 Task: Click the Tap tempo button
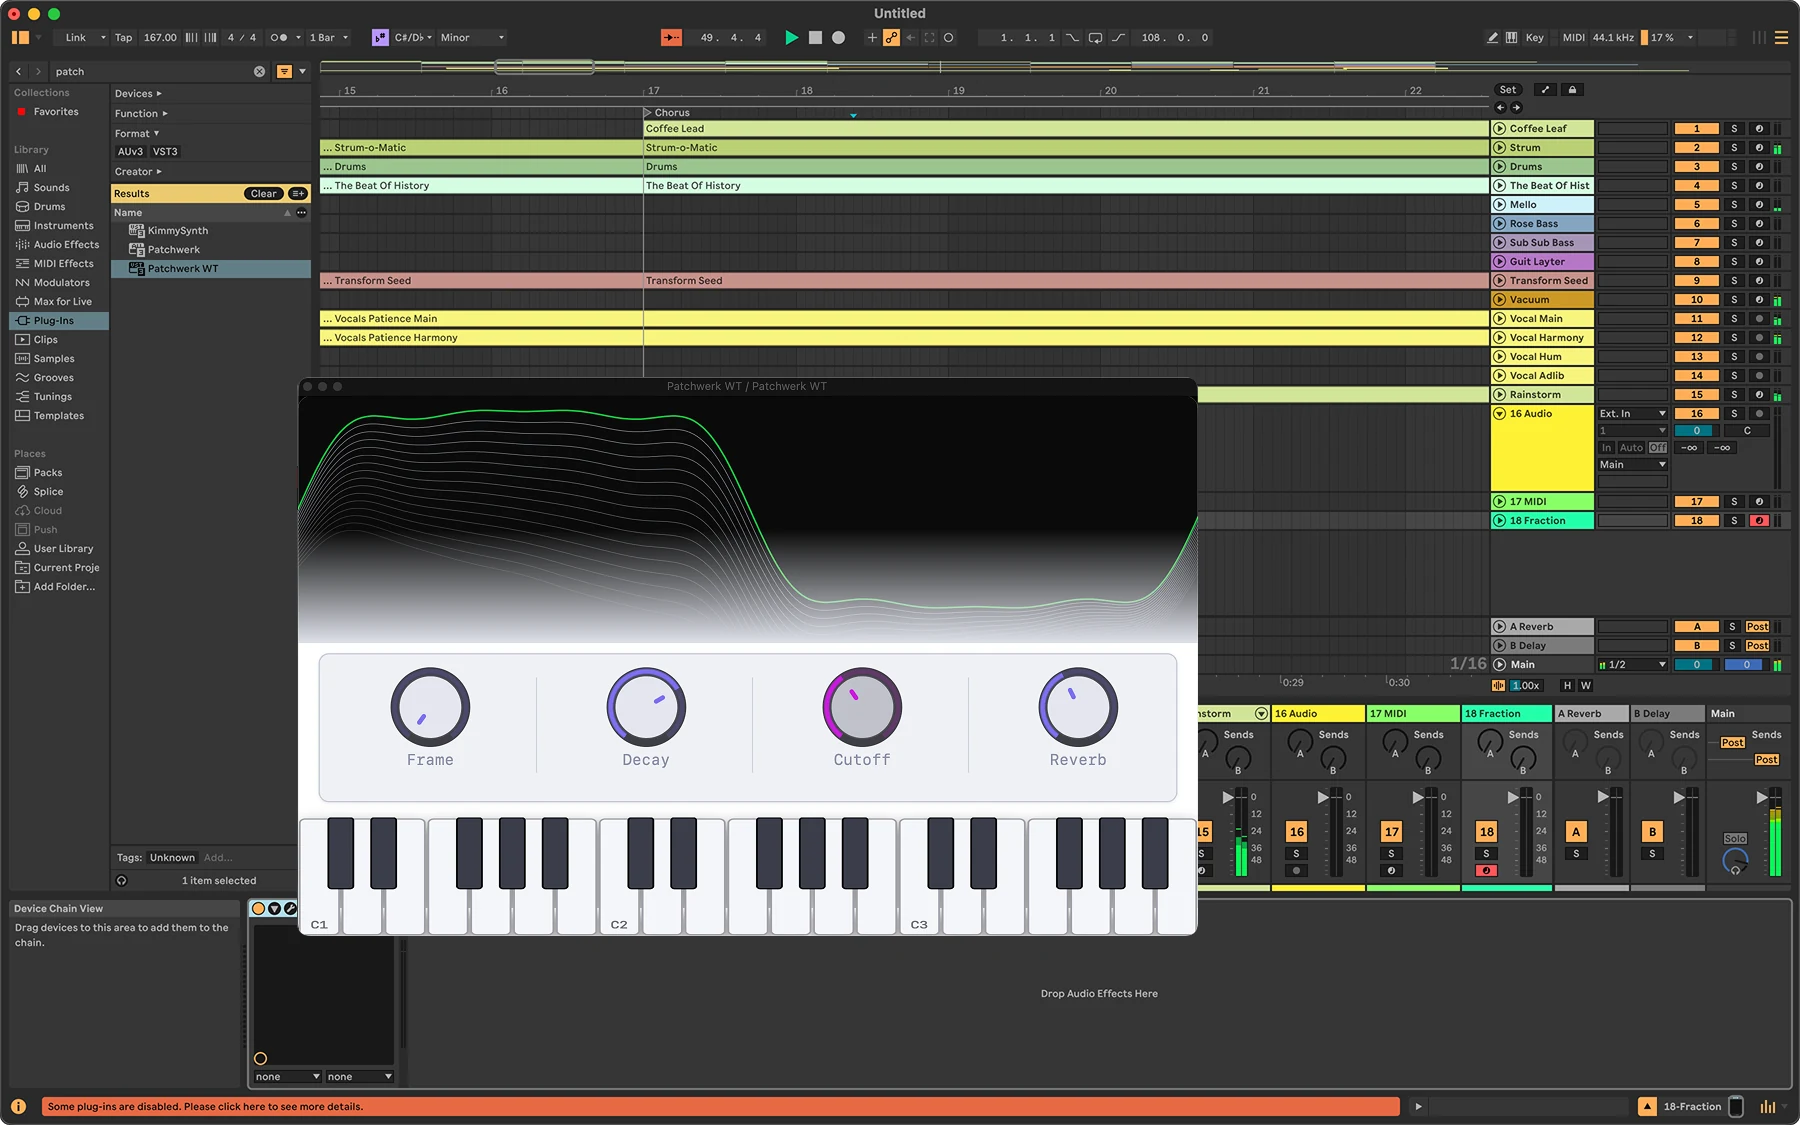[123, 38]
